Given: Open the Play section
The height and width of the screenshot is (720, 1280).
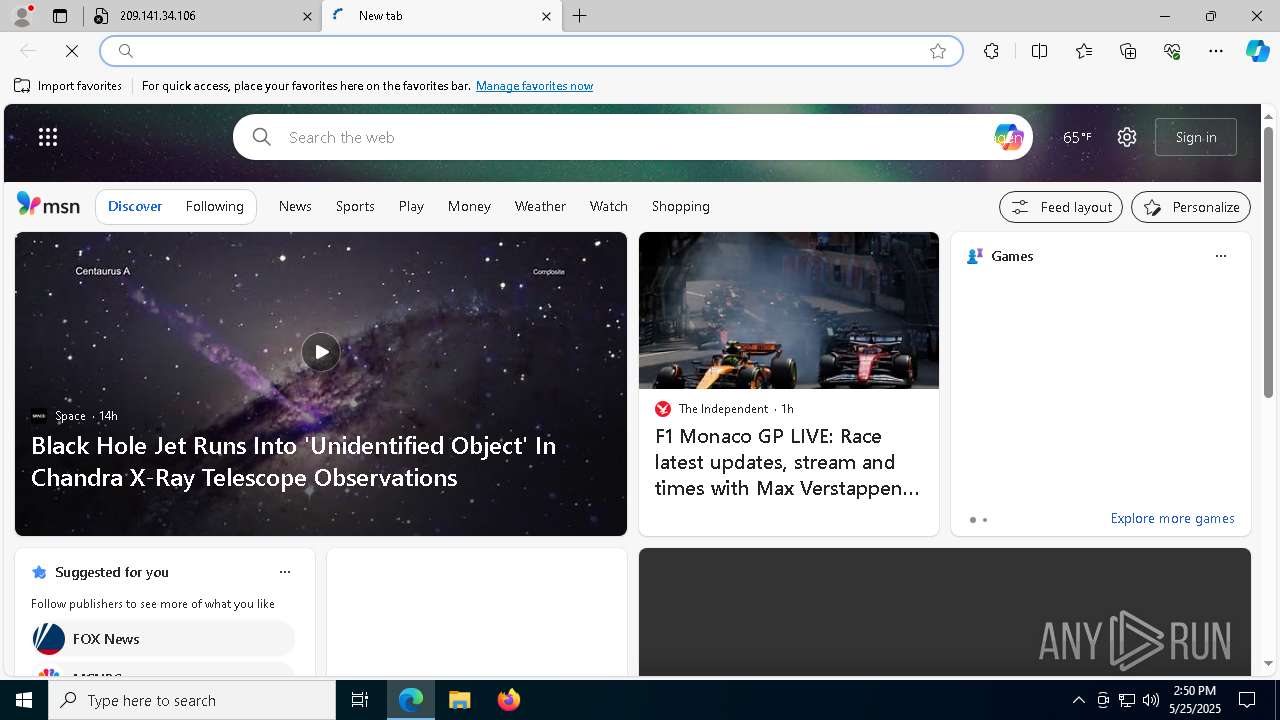Looking at the screenshot, I should pos(411,206).
